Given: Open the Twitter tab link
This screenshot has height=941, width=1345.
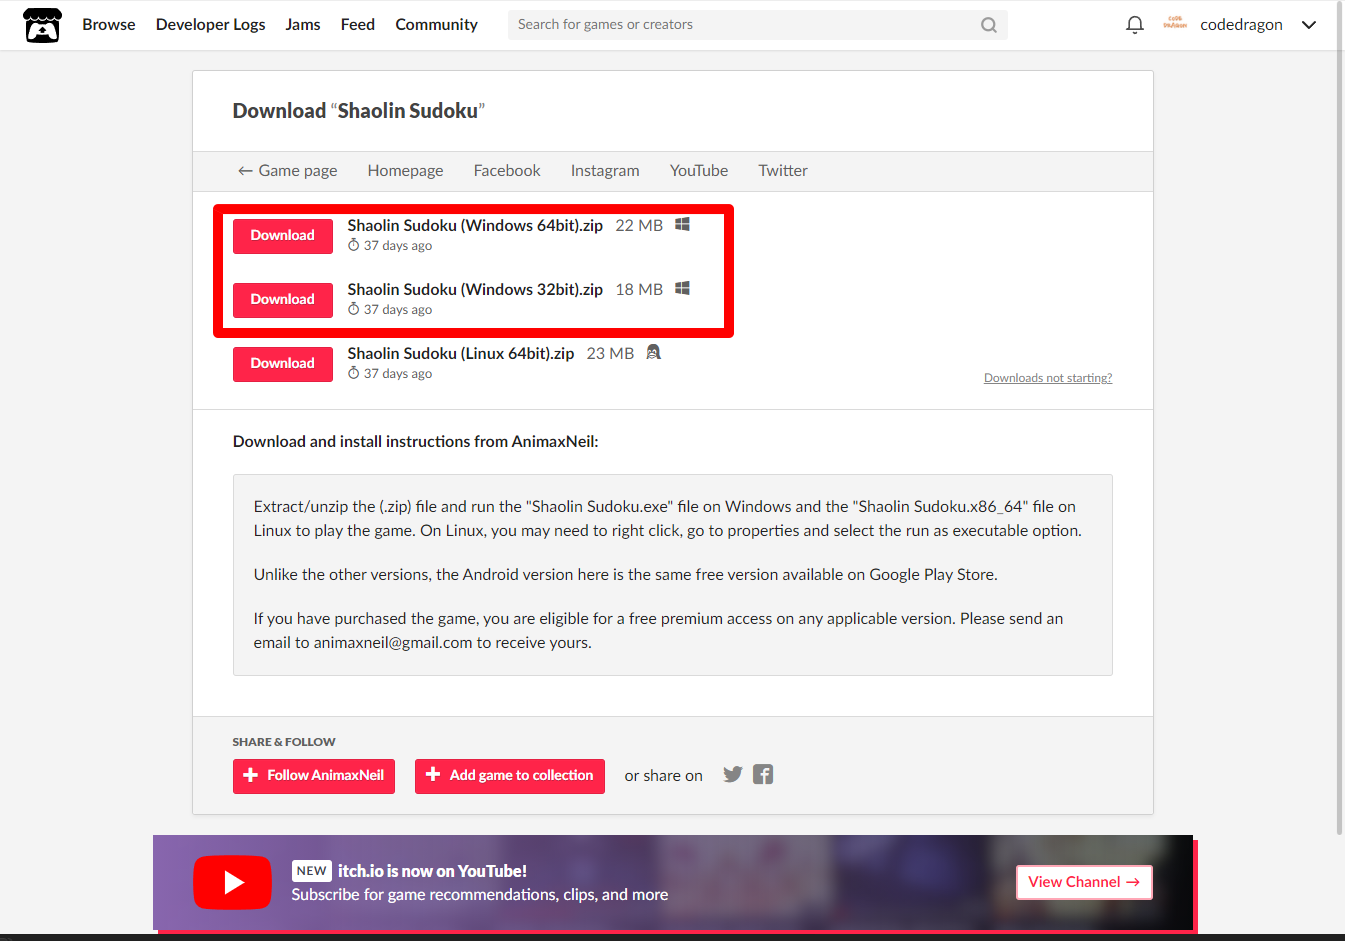Looking at the screenshot, I should [783, 171].
